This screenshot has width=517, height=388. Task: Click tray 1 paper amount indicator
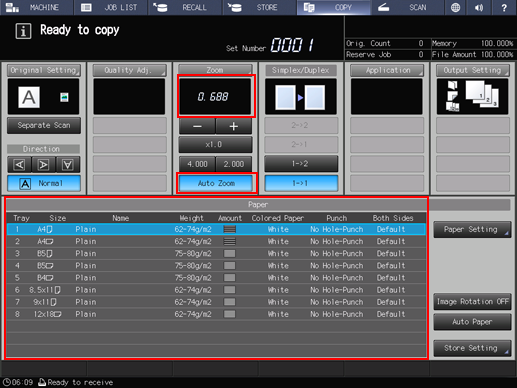coord(230,229)
